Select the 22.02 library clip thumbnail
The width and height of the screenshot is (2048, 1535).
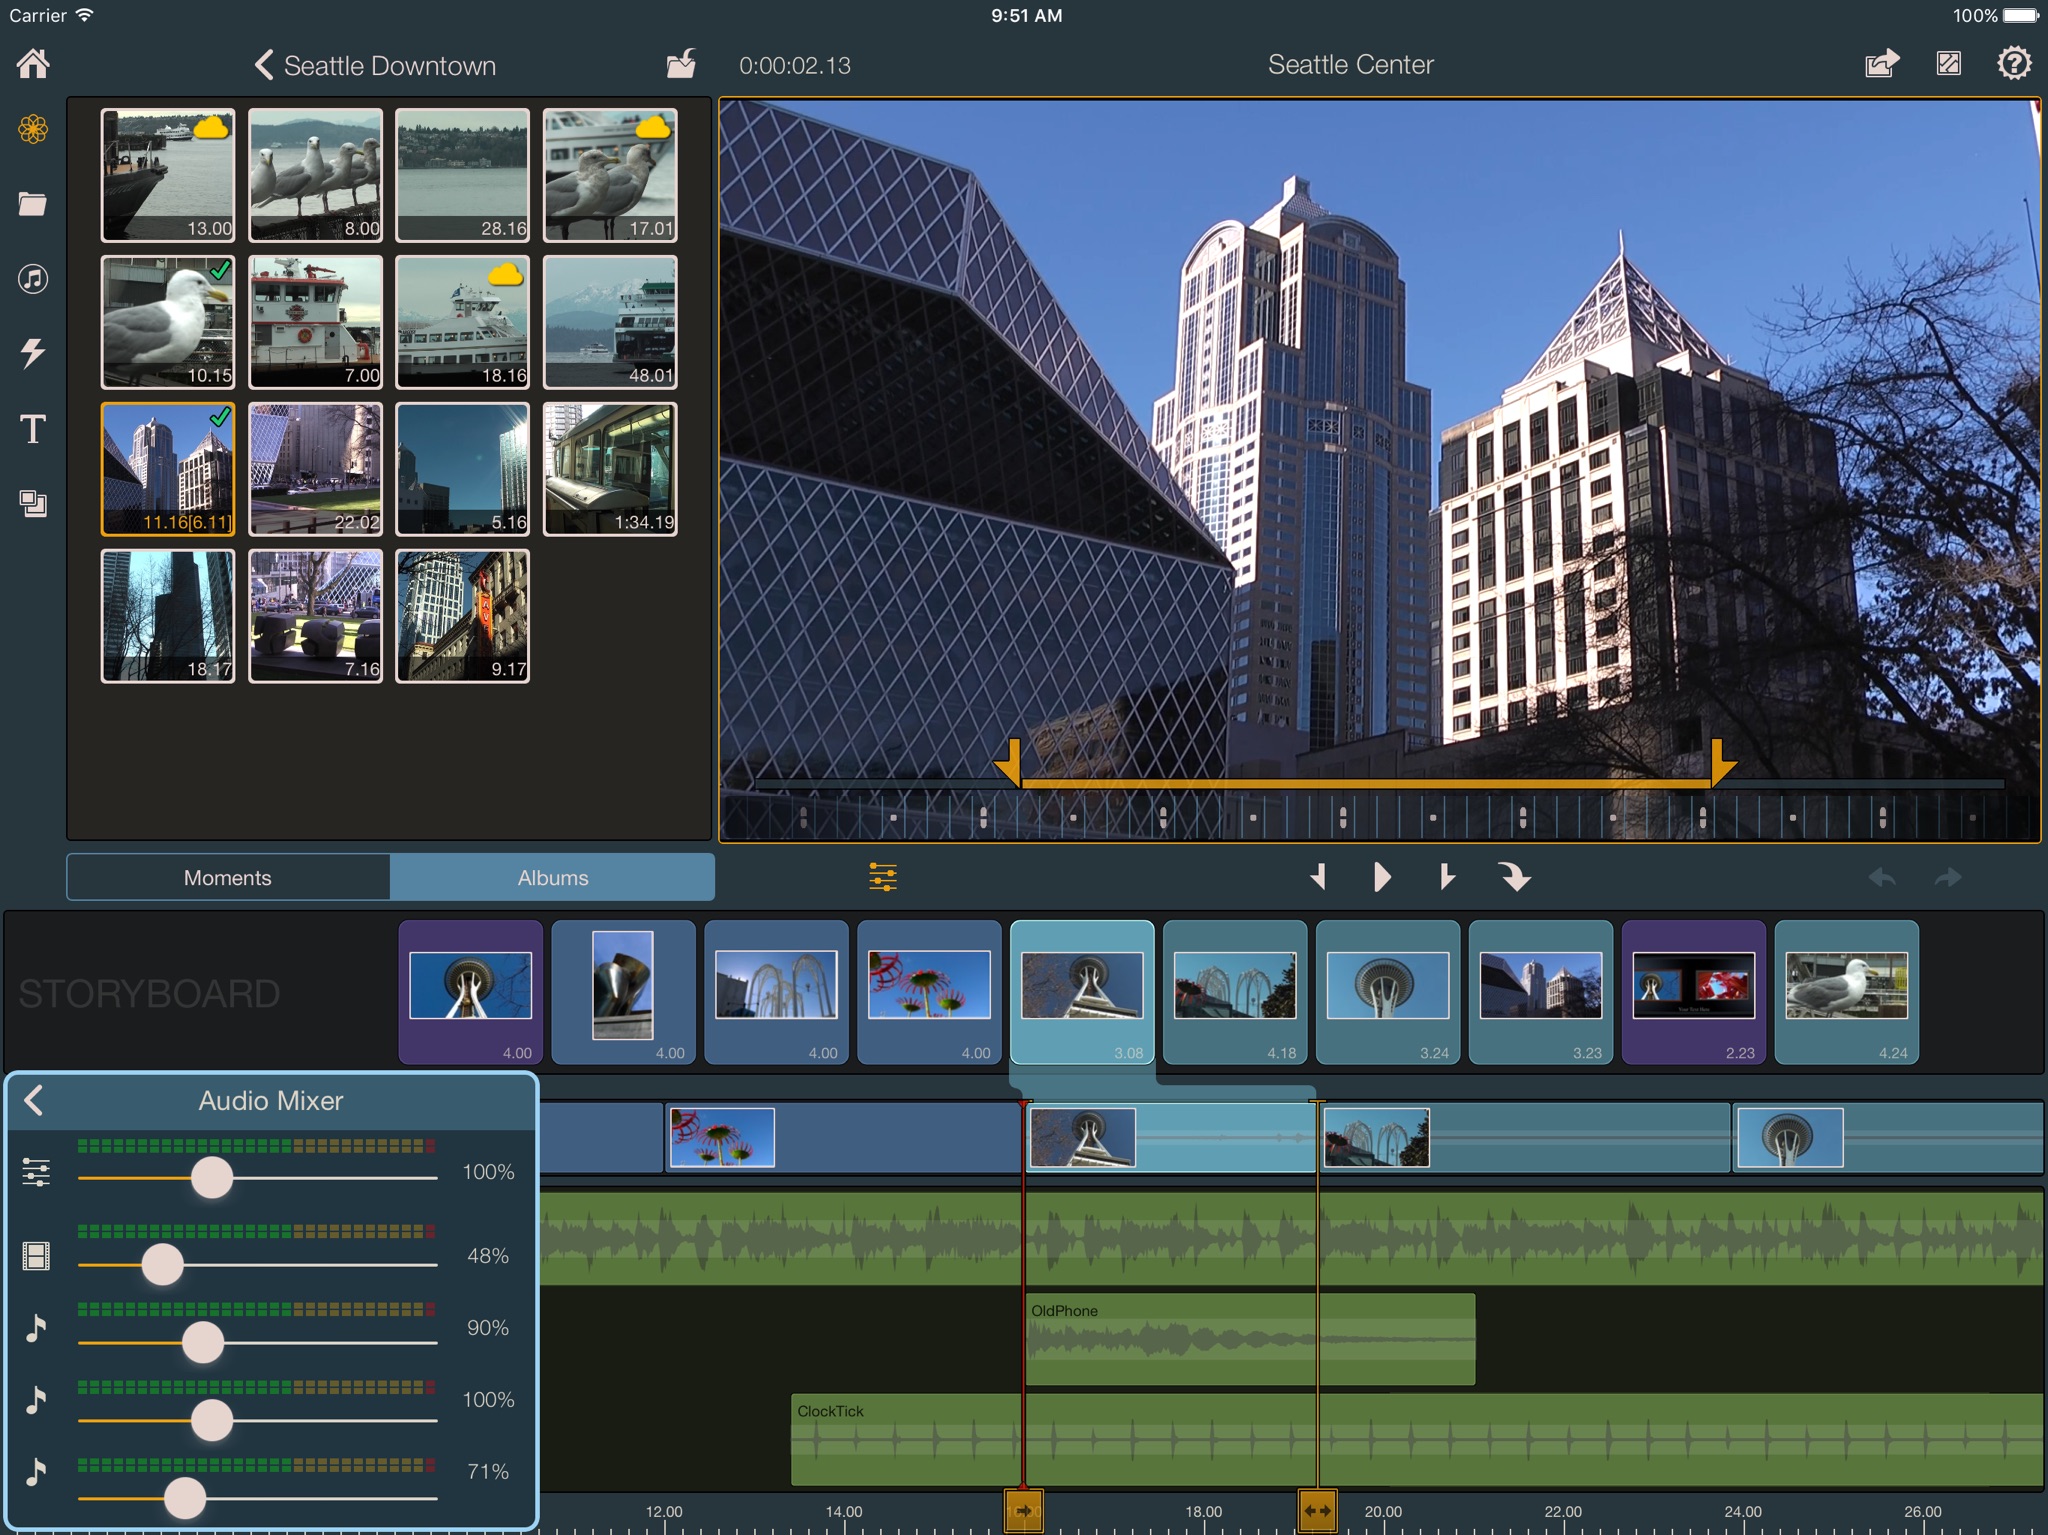click(315, 469)
